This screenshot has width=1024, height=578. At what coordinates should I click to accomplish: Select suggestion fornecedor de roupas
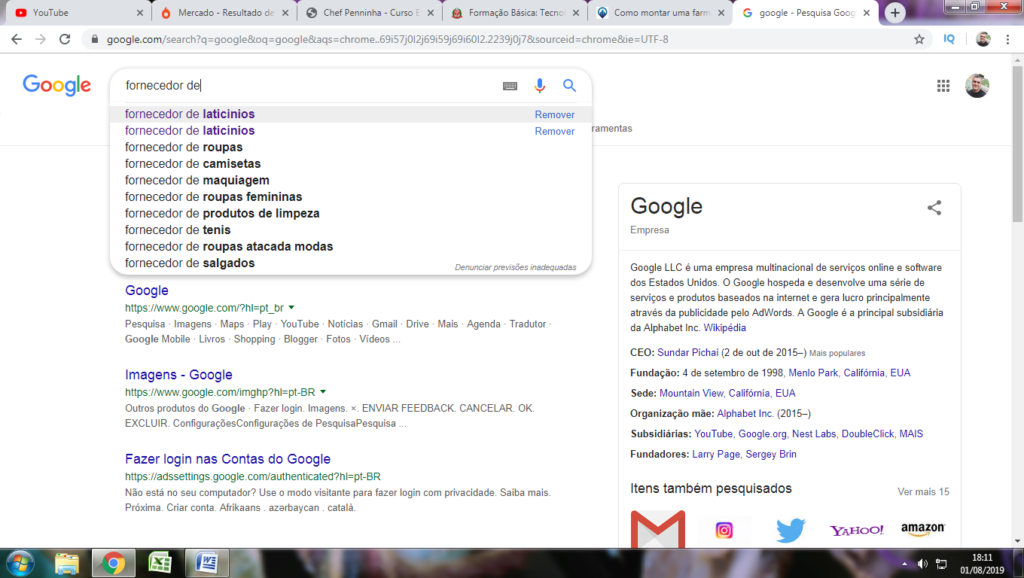[x=351, y=147]
